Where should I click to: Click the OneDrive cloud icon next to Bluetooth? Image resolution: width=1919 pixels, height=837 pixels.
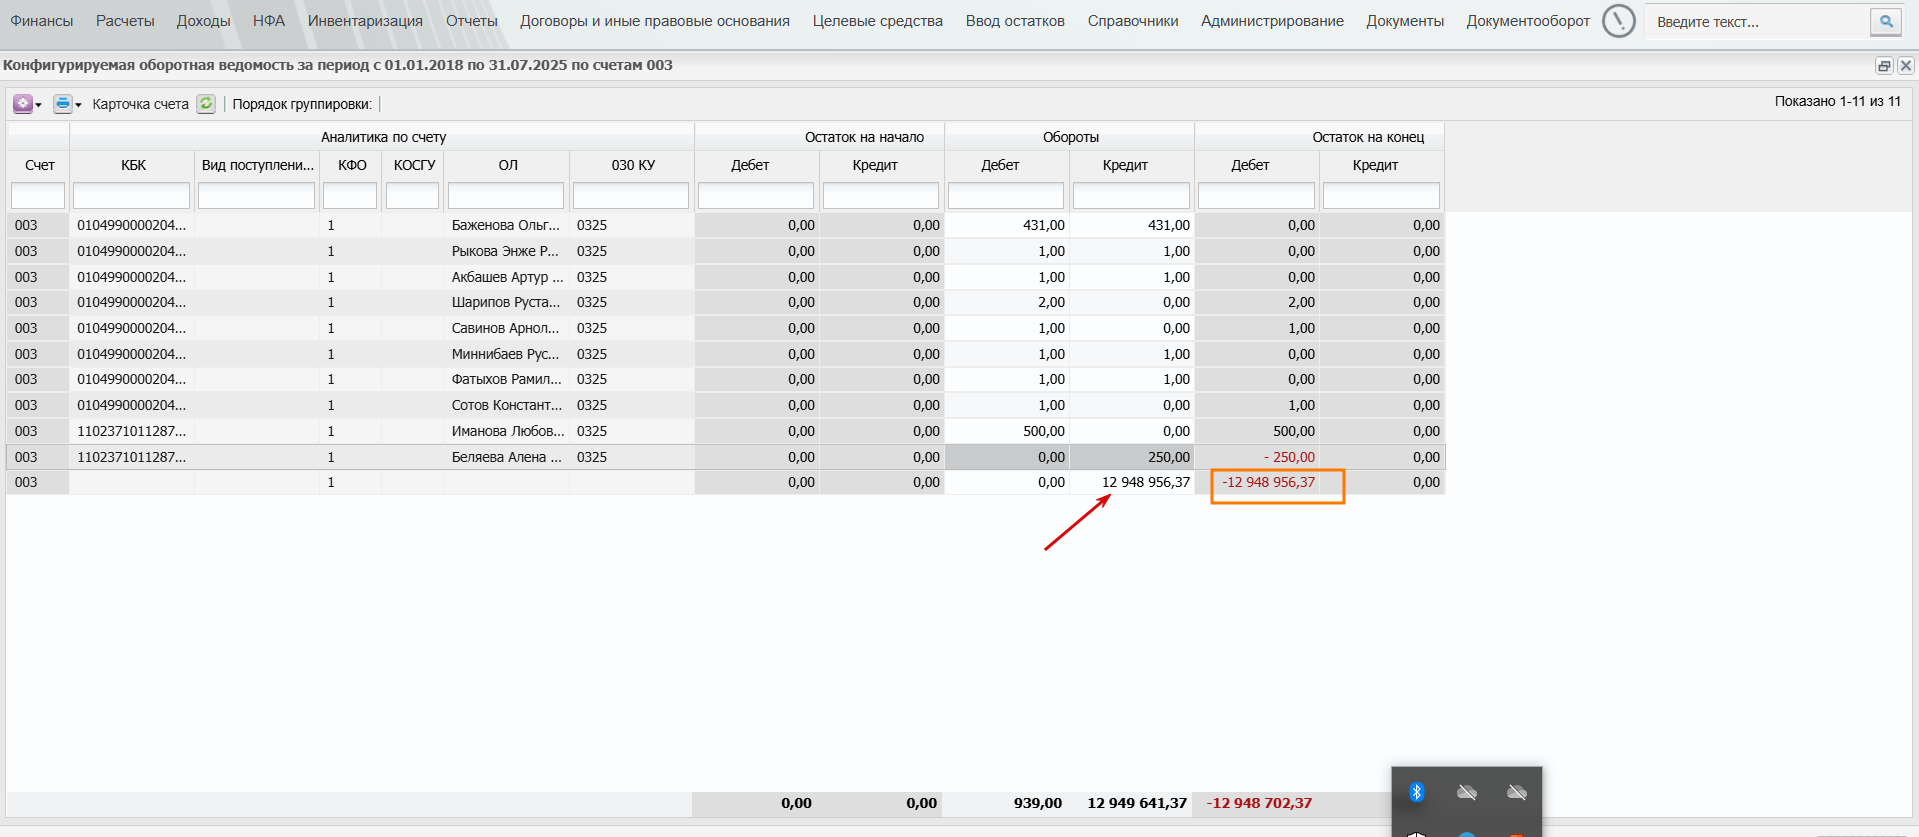point(1467,792)
